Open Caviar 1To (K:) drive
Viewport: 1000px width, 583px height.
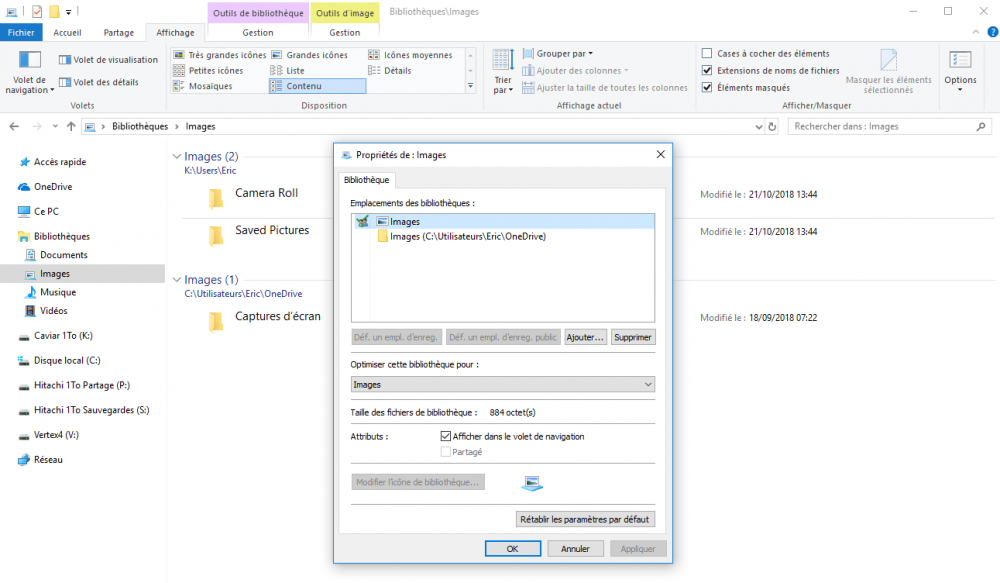point(55,336)
